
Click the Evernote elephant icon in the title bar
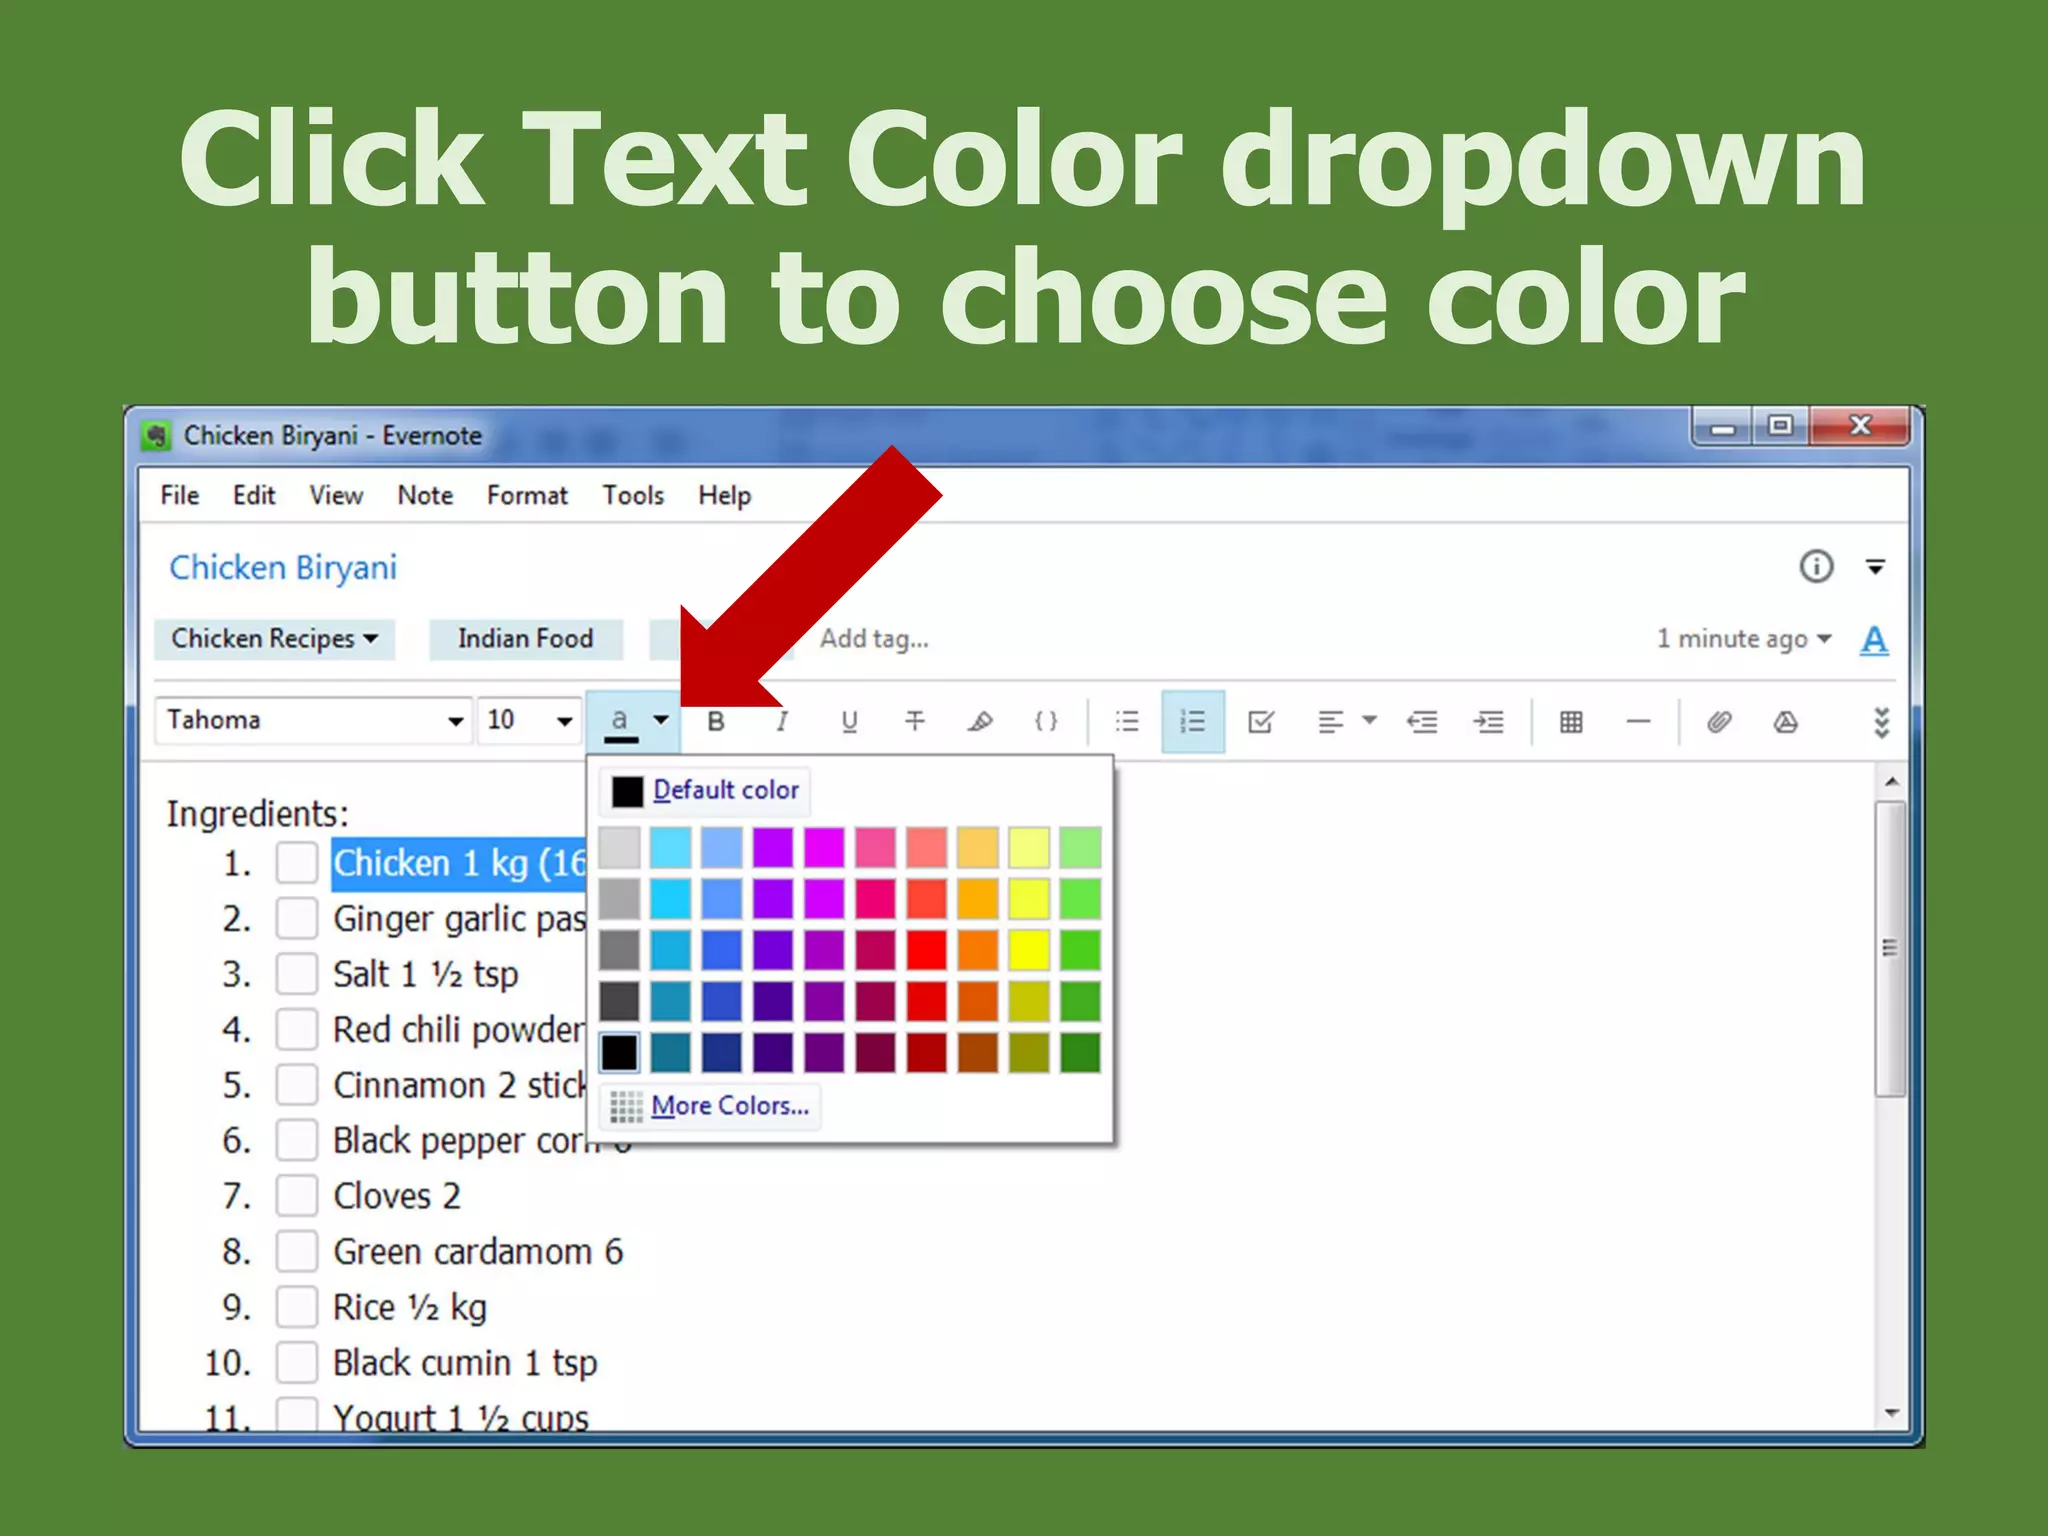click(155, 436)
